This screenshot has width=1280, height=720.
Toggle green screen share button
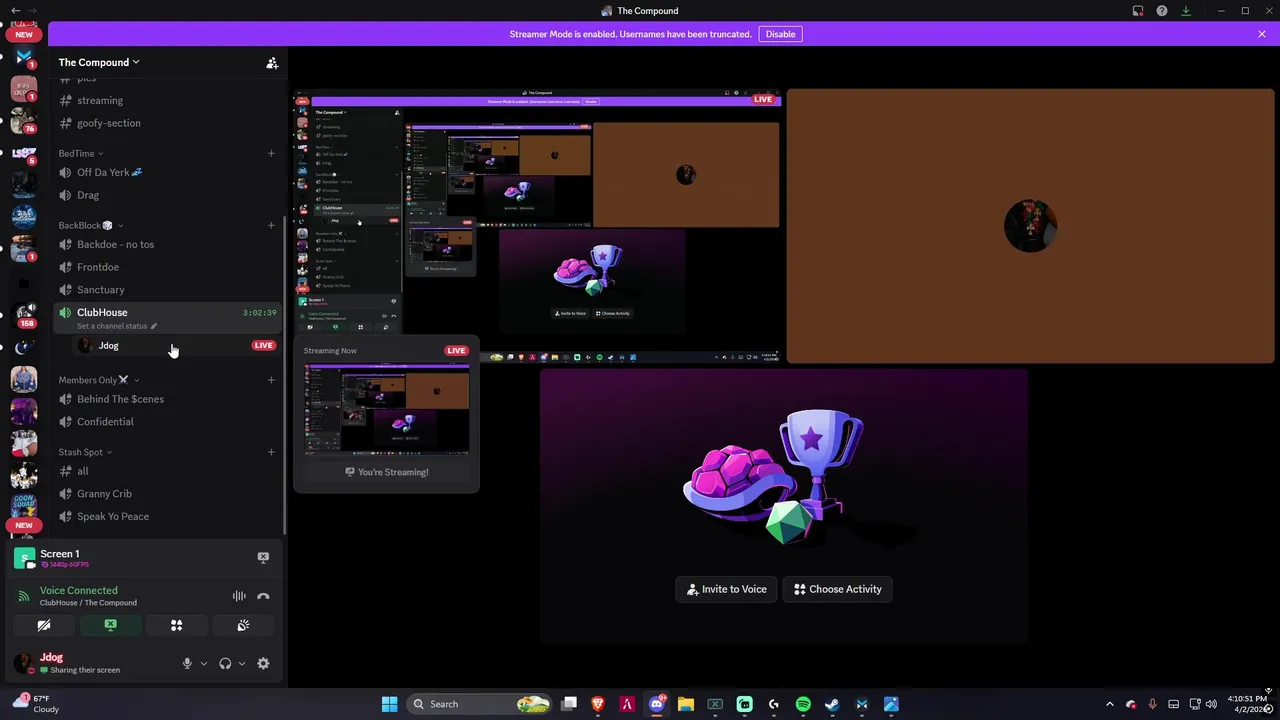pyautogui.click(x=110, y=625)
